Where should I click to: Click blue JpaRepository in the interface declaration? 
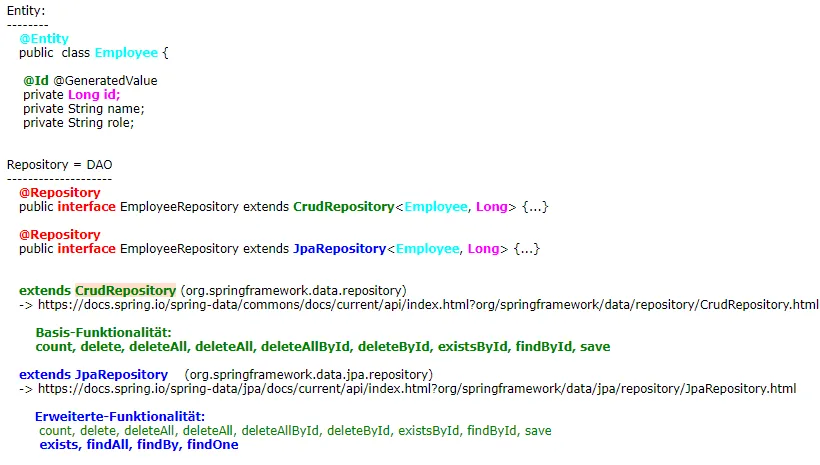point(339,249)
